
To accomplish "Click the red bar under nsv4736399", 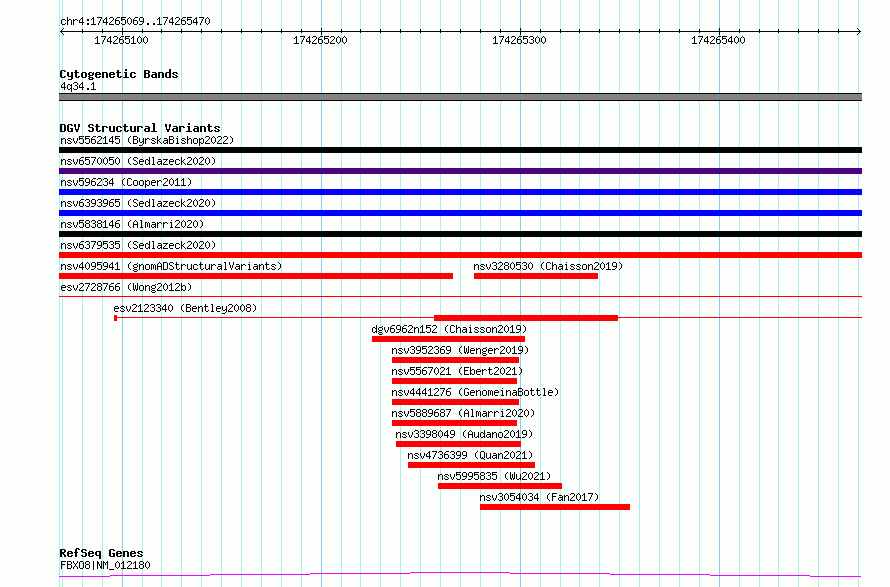I will (x=471, y=465).
